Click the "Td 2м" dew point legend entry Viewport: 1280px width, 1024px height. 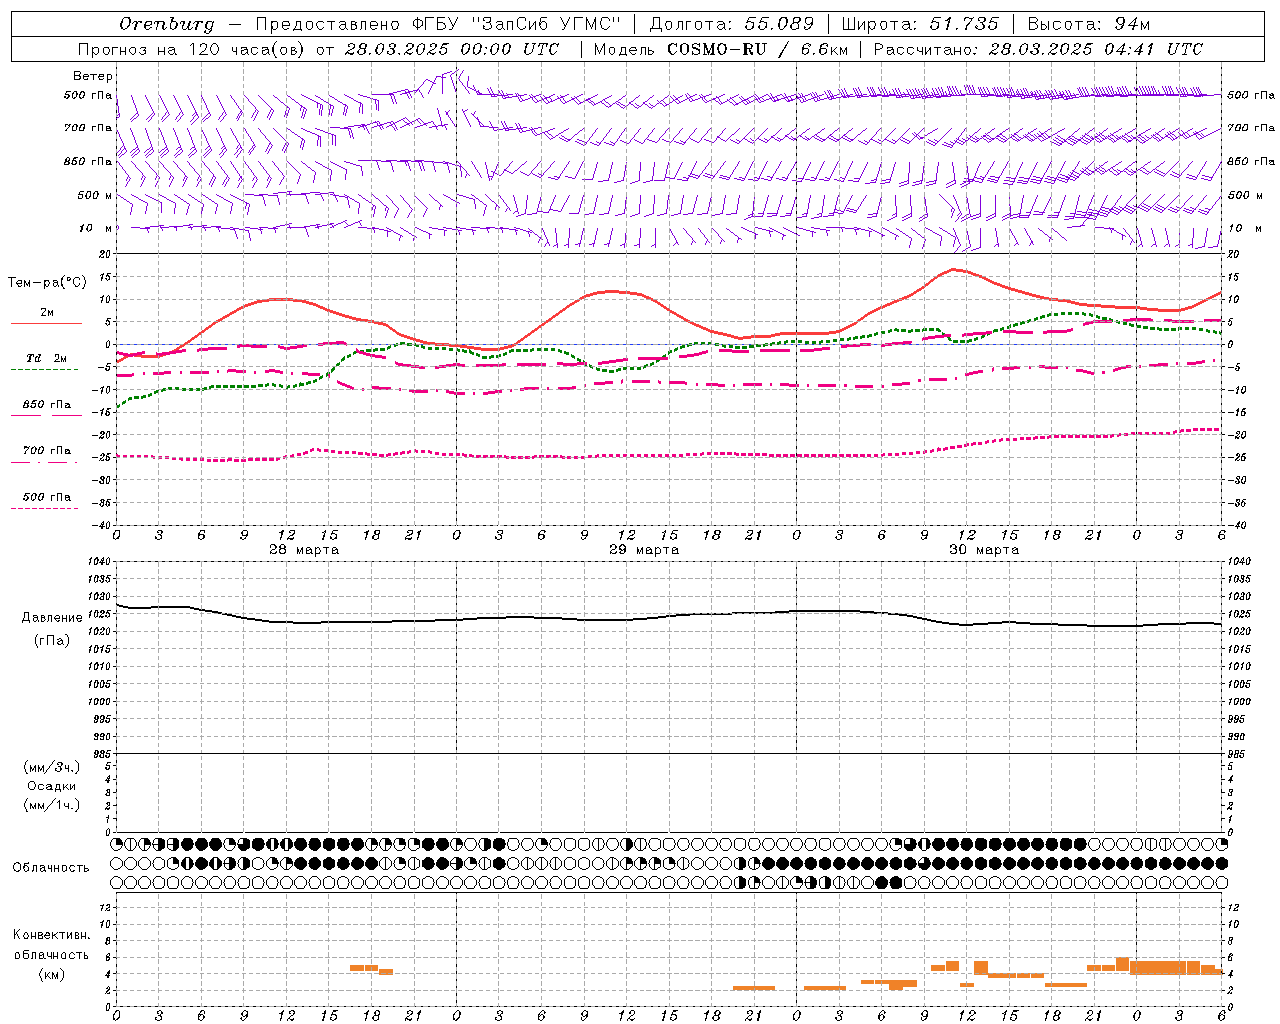coord(46,358)
